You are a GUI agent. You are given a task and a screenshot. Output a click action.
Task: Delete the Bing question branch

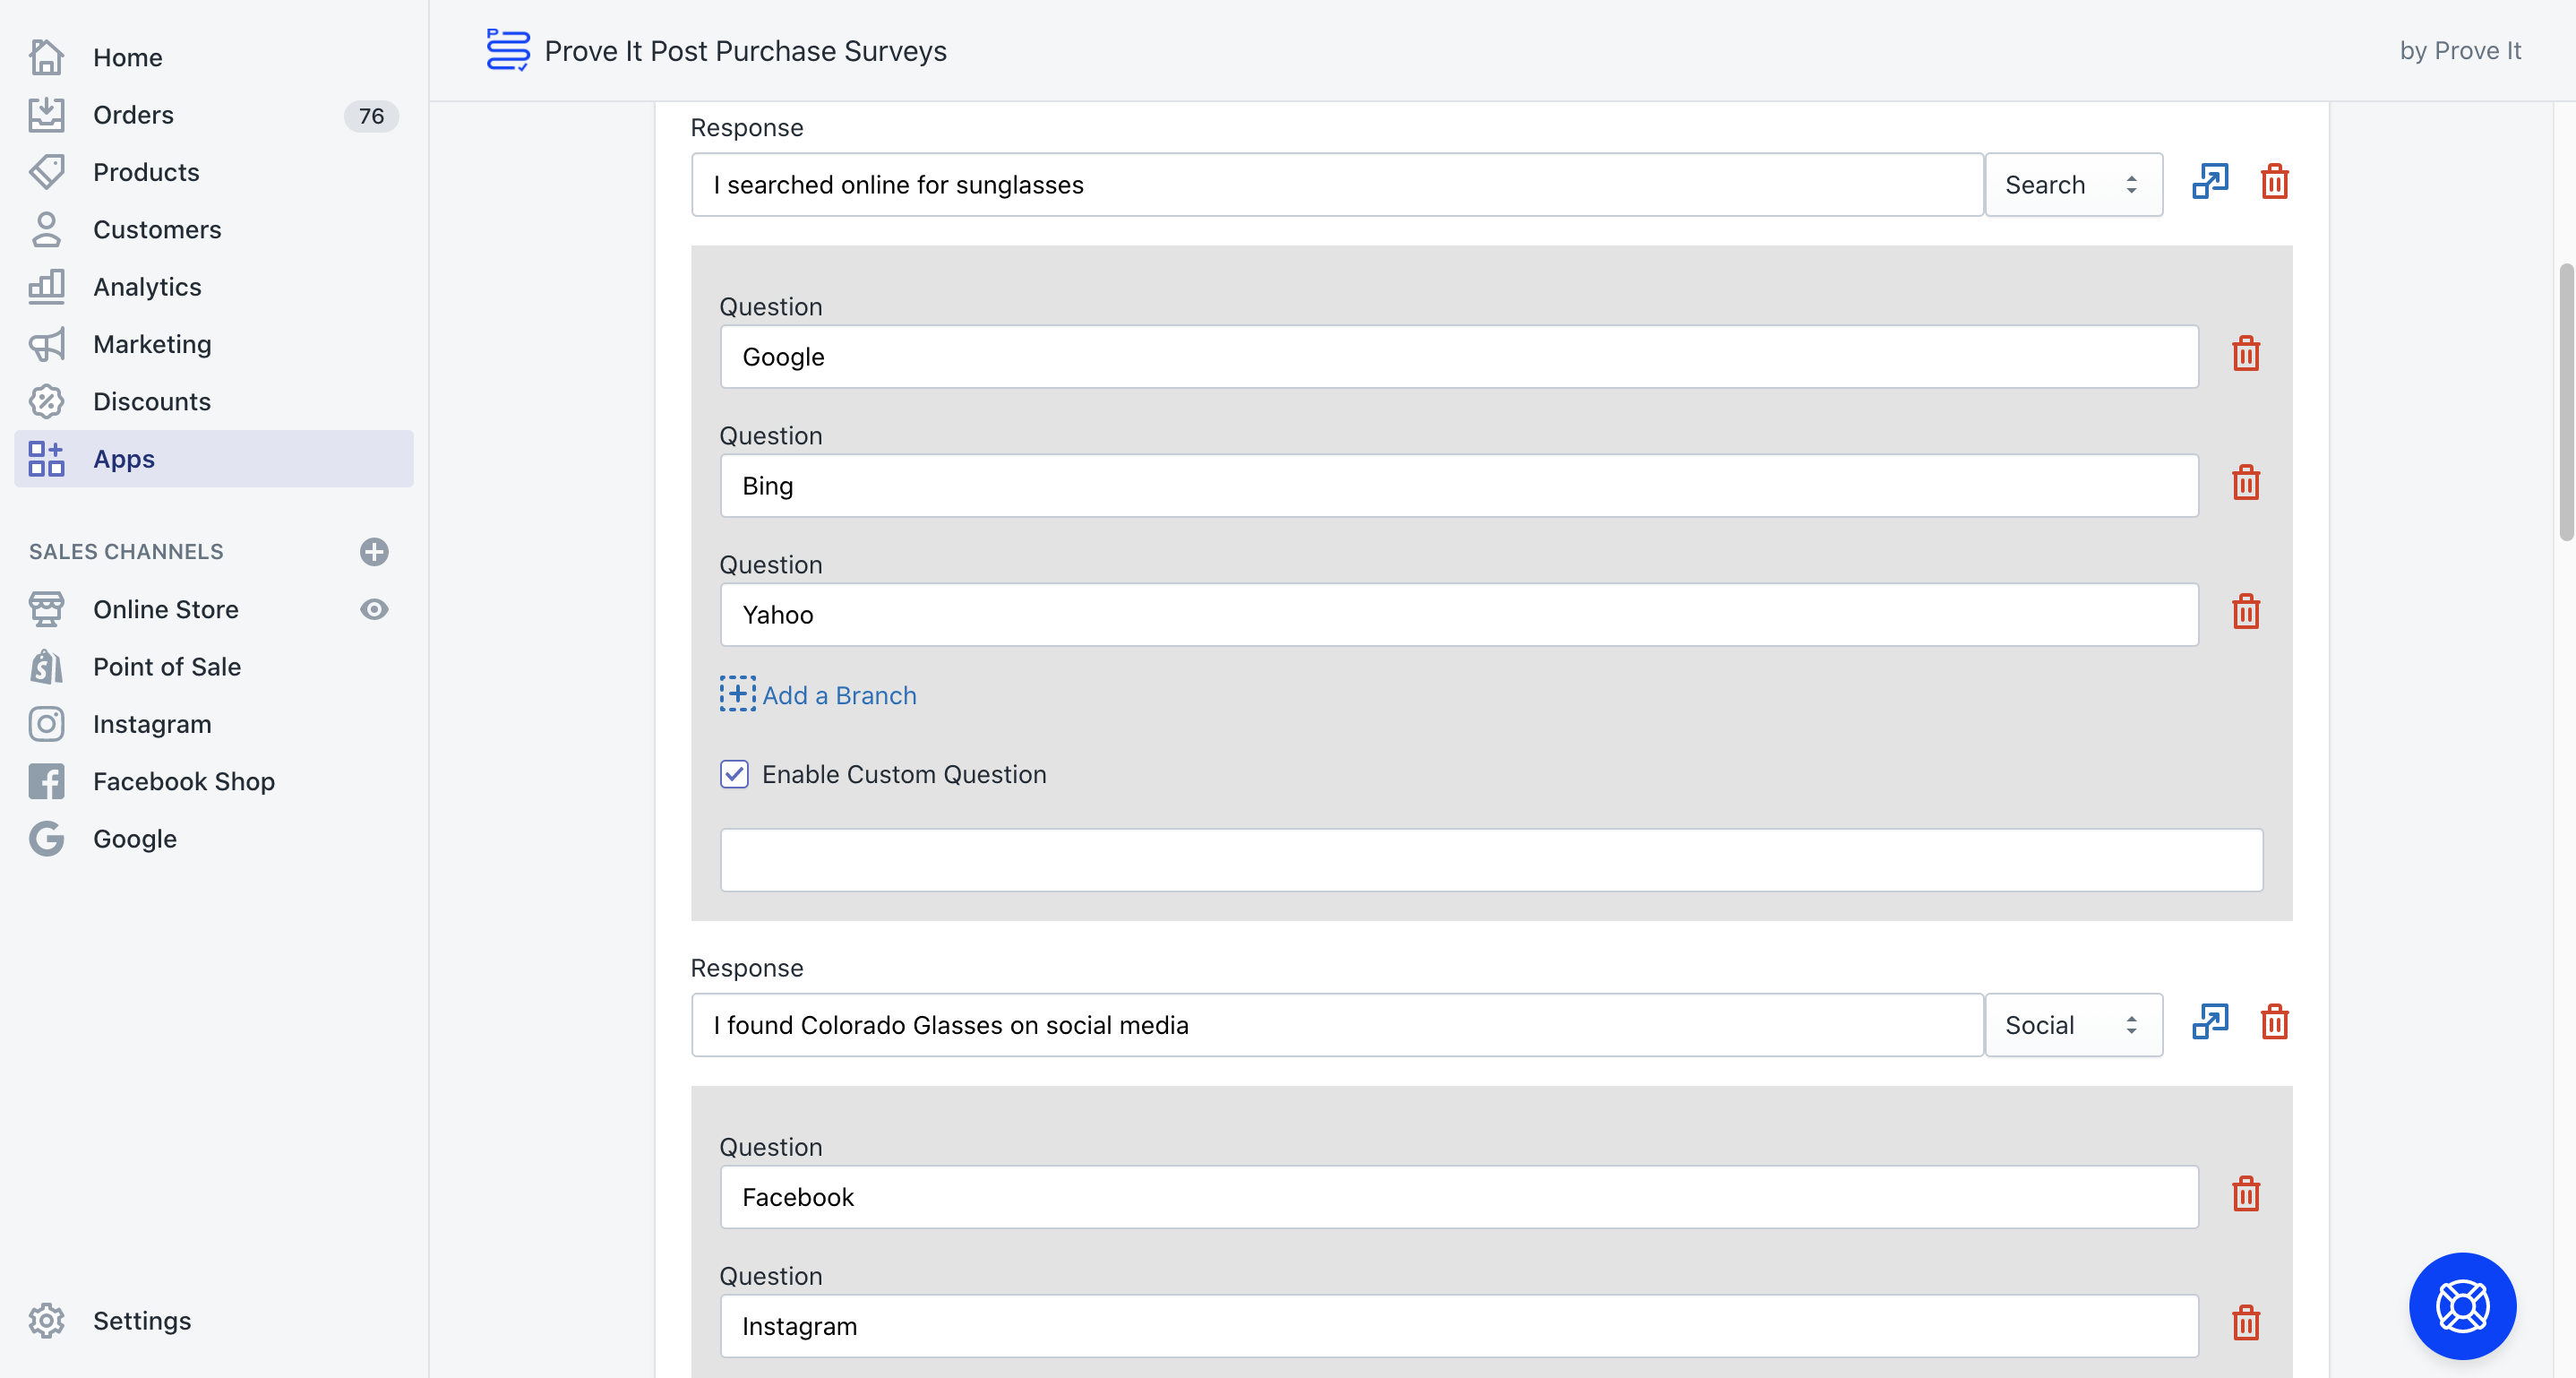click(2245, 483)
